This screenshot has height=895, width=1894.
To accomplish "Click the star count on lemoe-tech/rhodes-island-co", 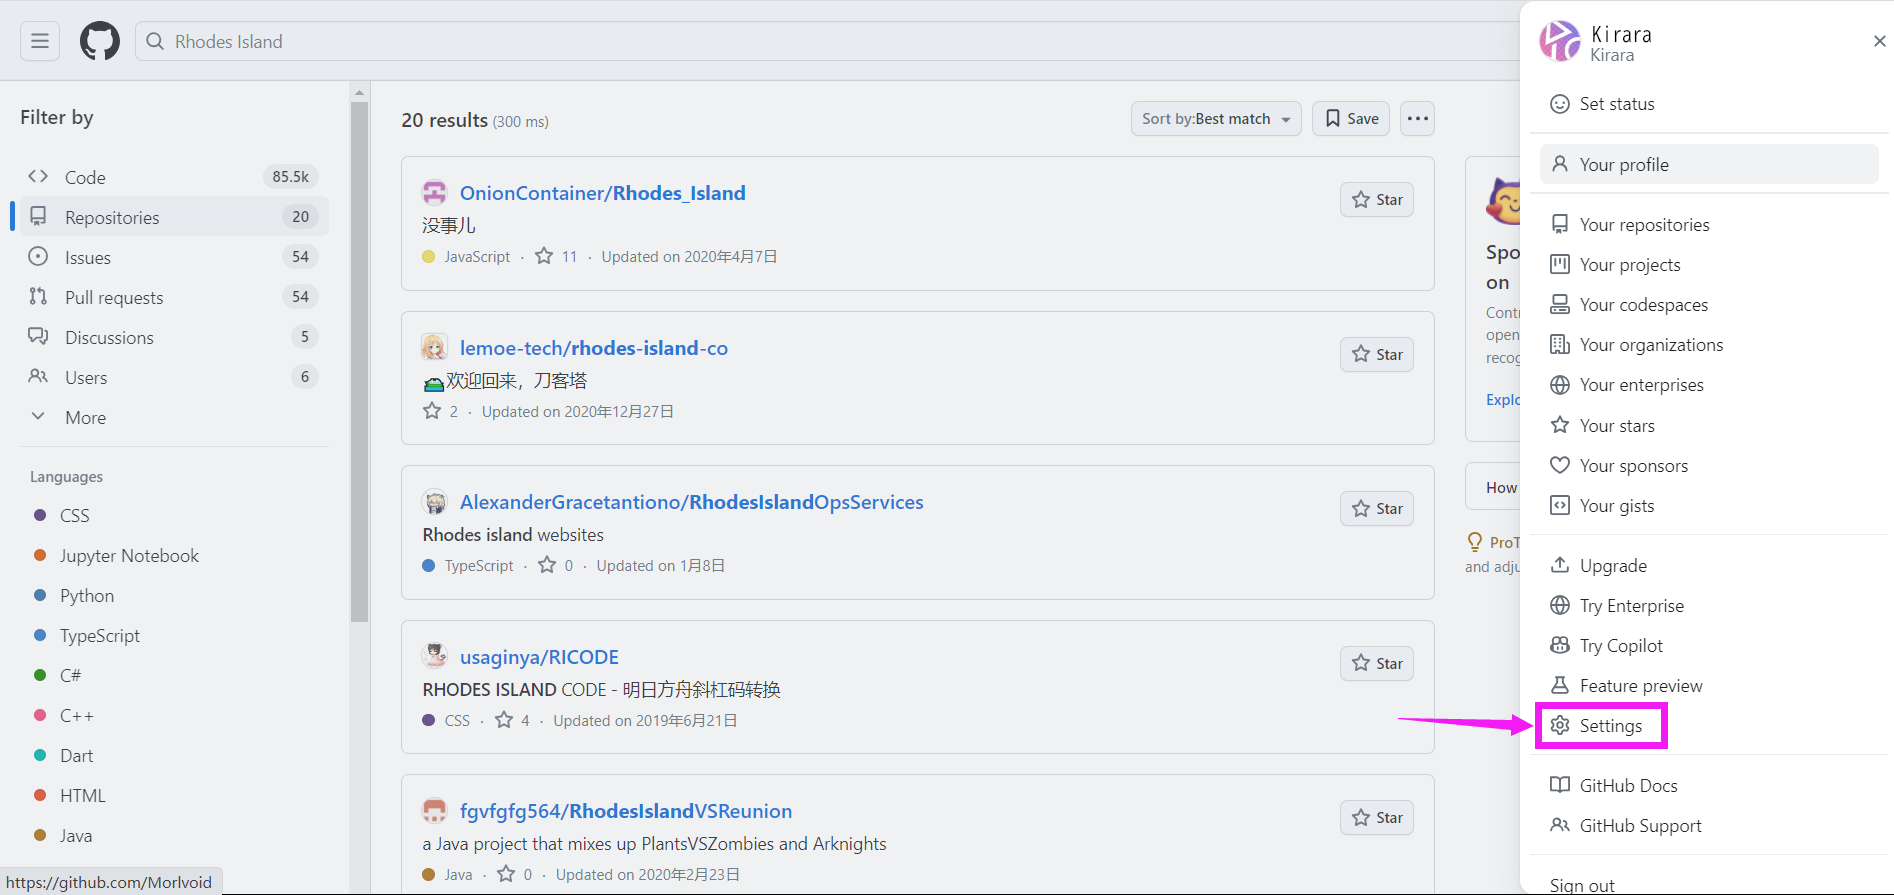I will (x=441, y=411).
